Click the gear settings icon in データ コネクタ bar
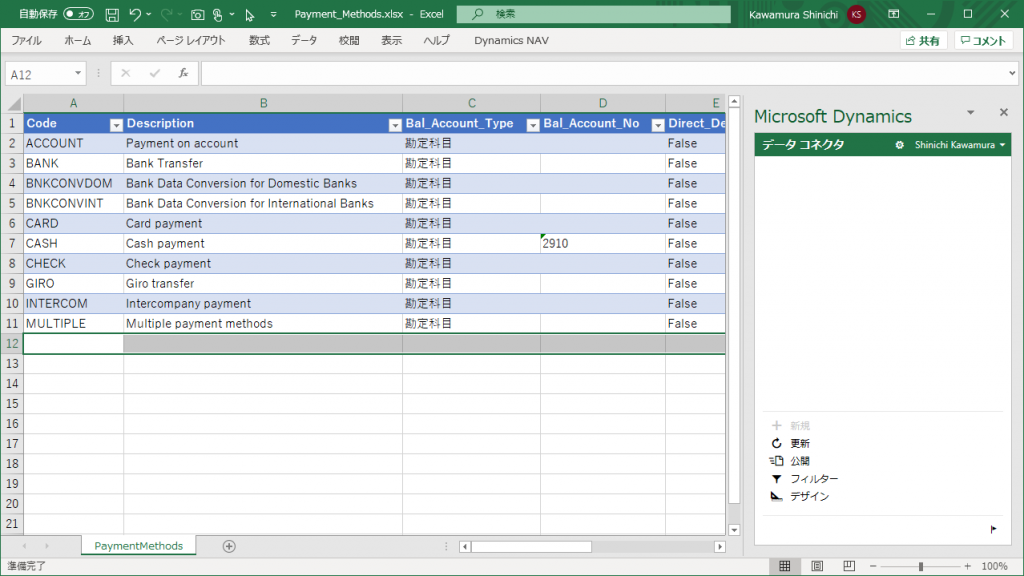The width and height of the screenshot is (1024, 576). coord(899,145)
